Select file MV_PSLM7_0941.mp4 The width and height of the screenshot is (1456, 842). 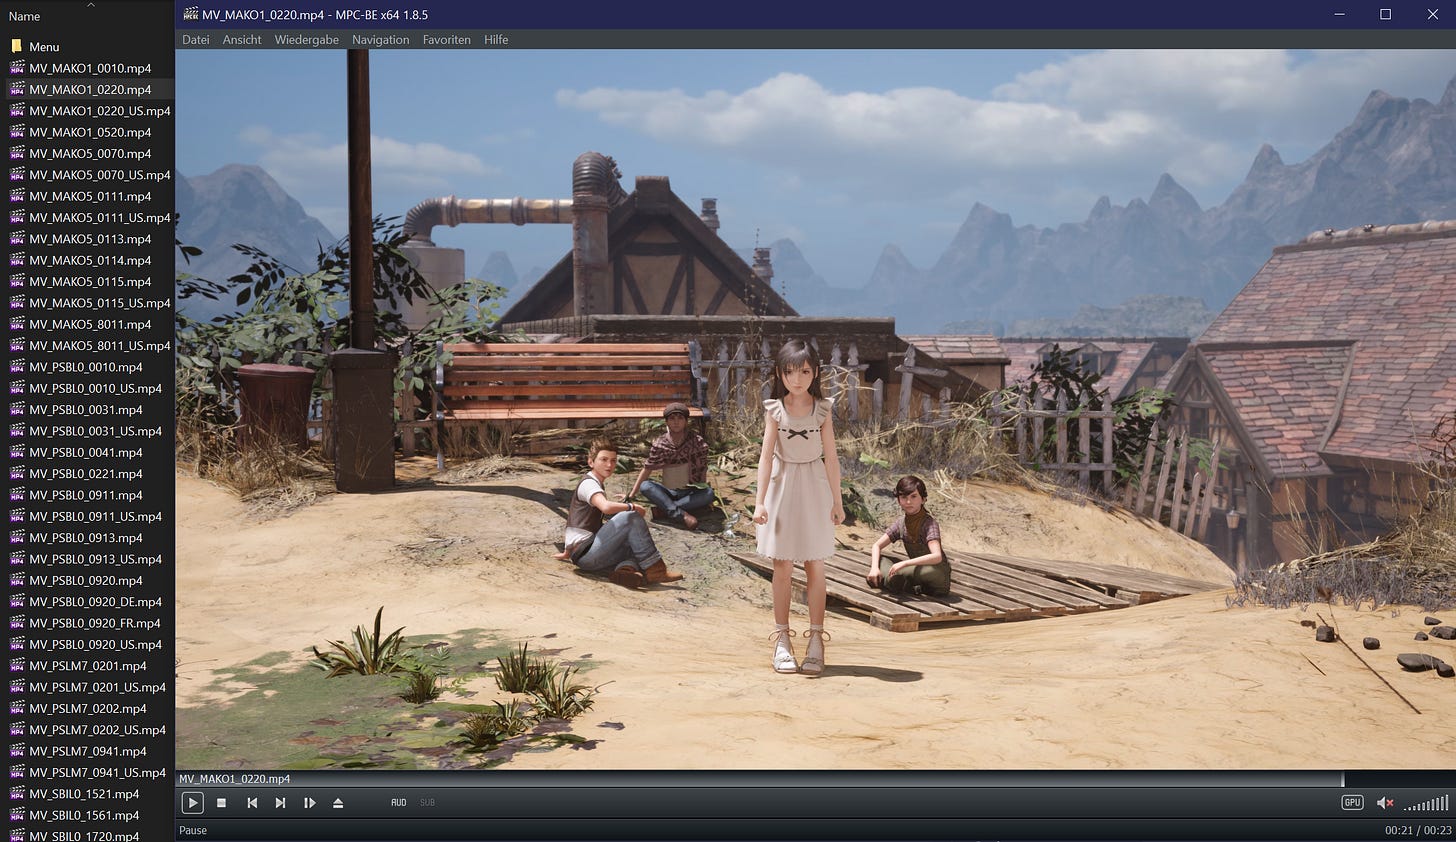(x=87, y=751)
